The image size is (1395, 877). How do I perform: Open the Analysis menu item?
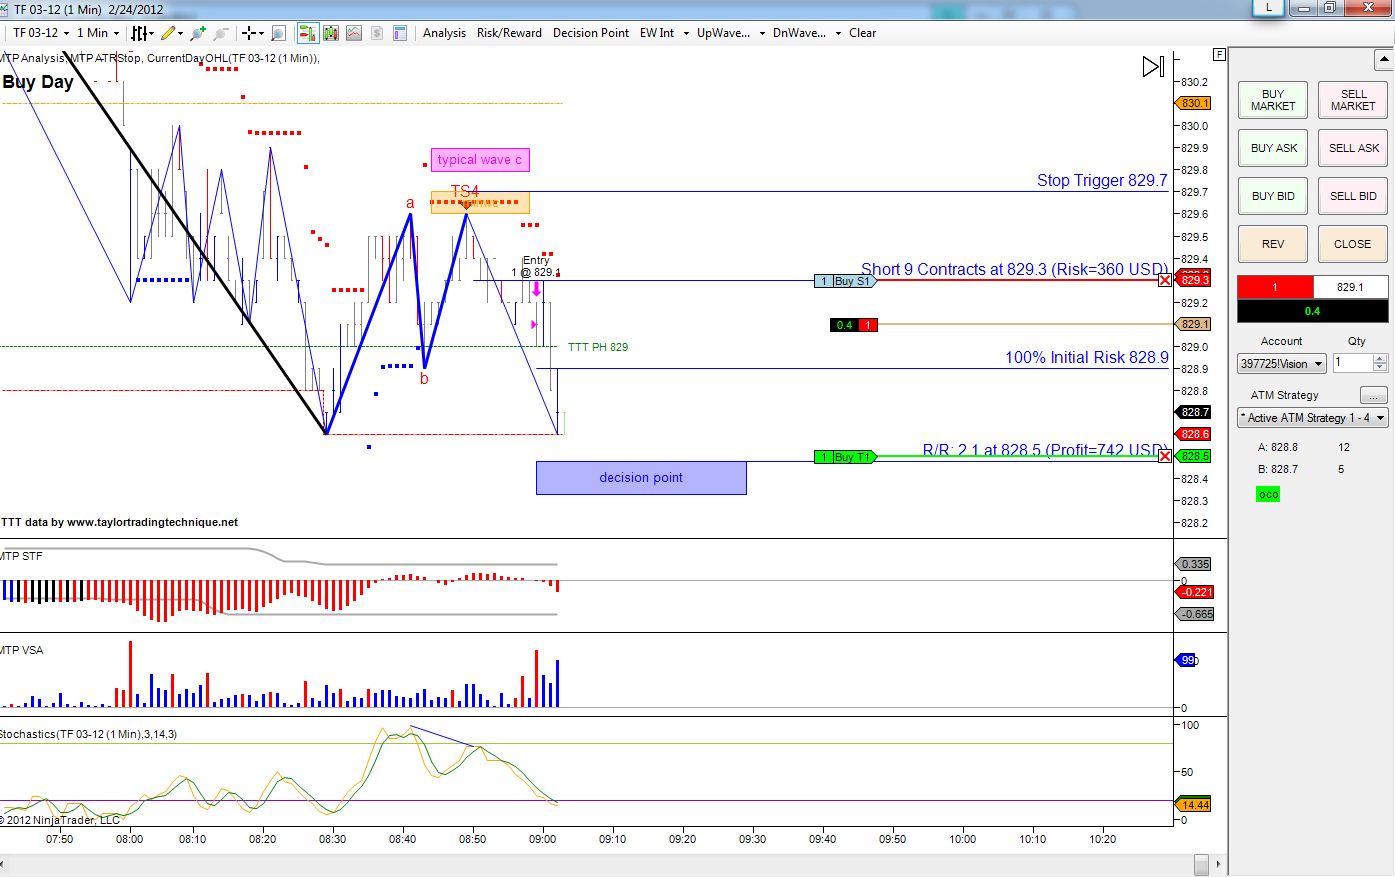(444, 33)
